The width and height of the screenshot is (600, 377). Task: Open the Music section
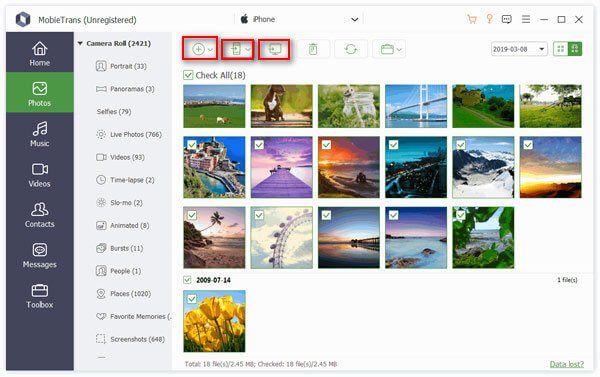[40, 134]
